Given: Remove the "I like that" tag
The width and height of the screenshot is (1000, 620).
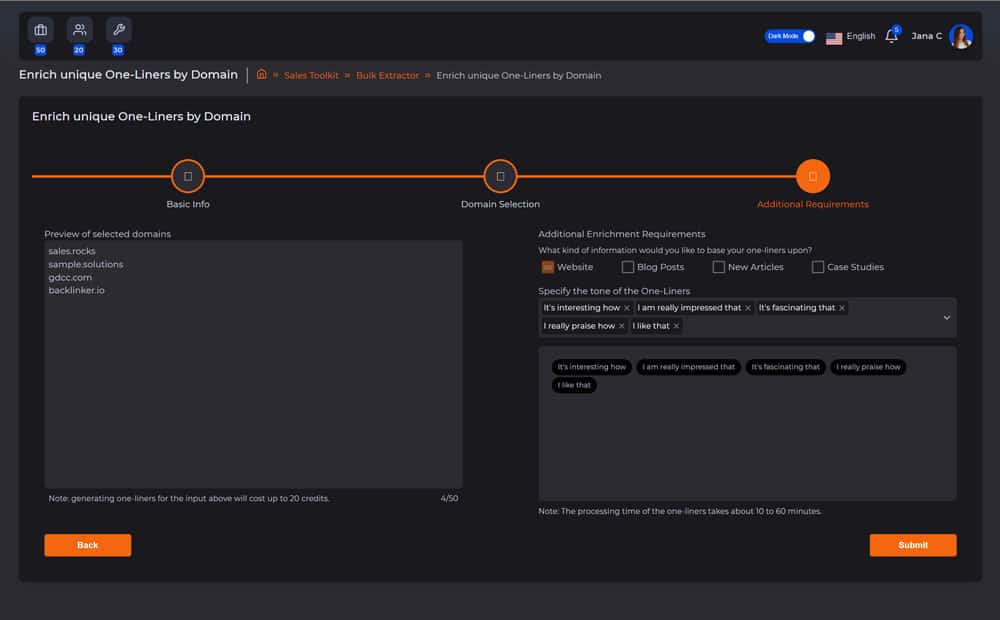Looking at the screenshot, I should click(x=676, y=326).
